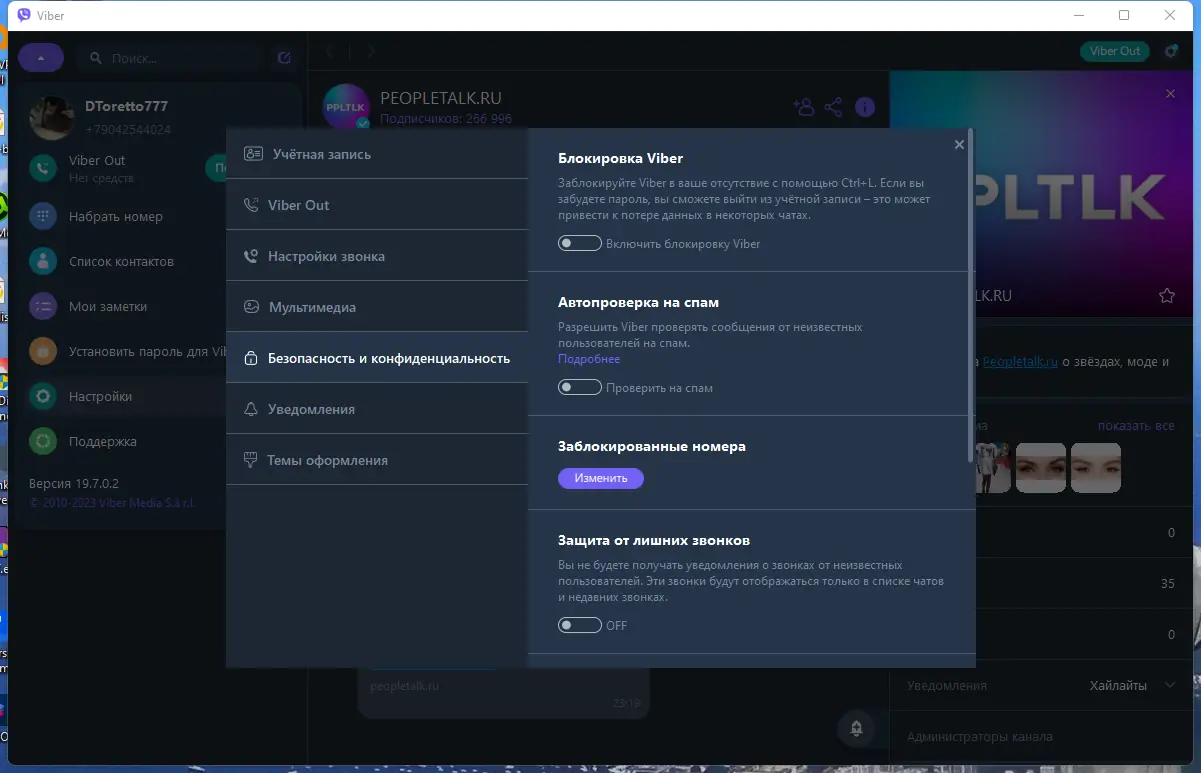
Task: Click the rightmost eye media thumbnail
Action: (1096, 467)
